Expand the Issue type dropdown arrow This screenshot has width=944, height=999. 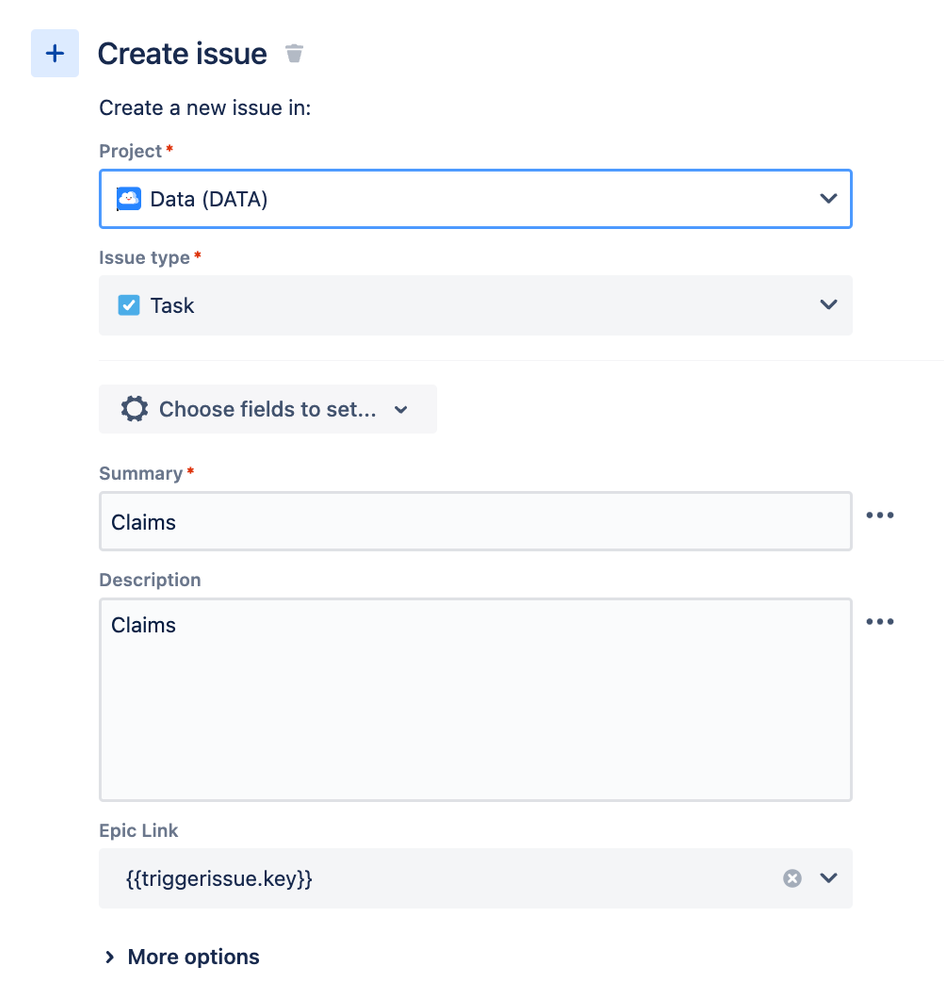coord(828,305)
